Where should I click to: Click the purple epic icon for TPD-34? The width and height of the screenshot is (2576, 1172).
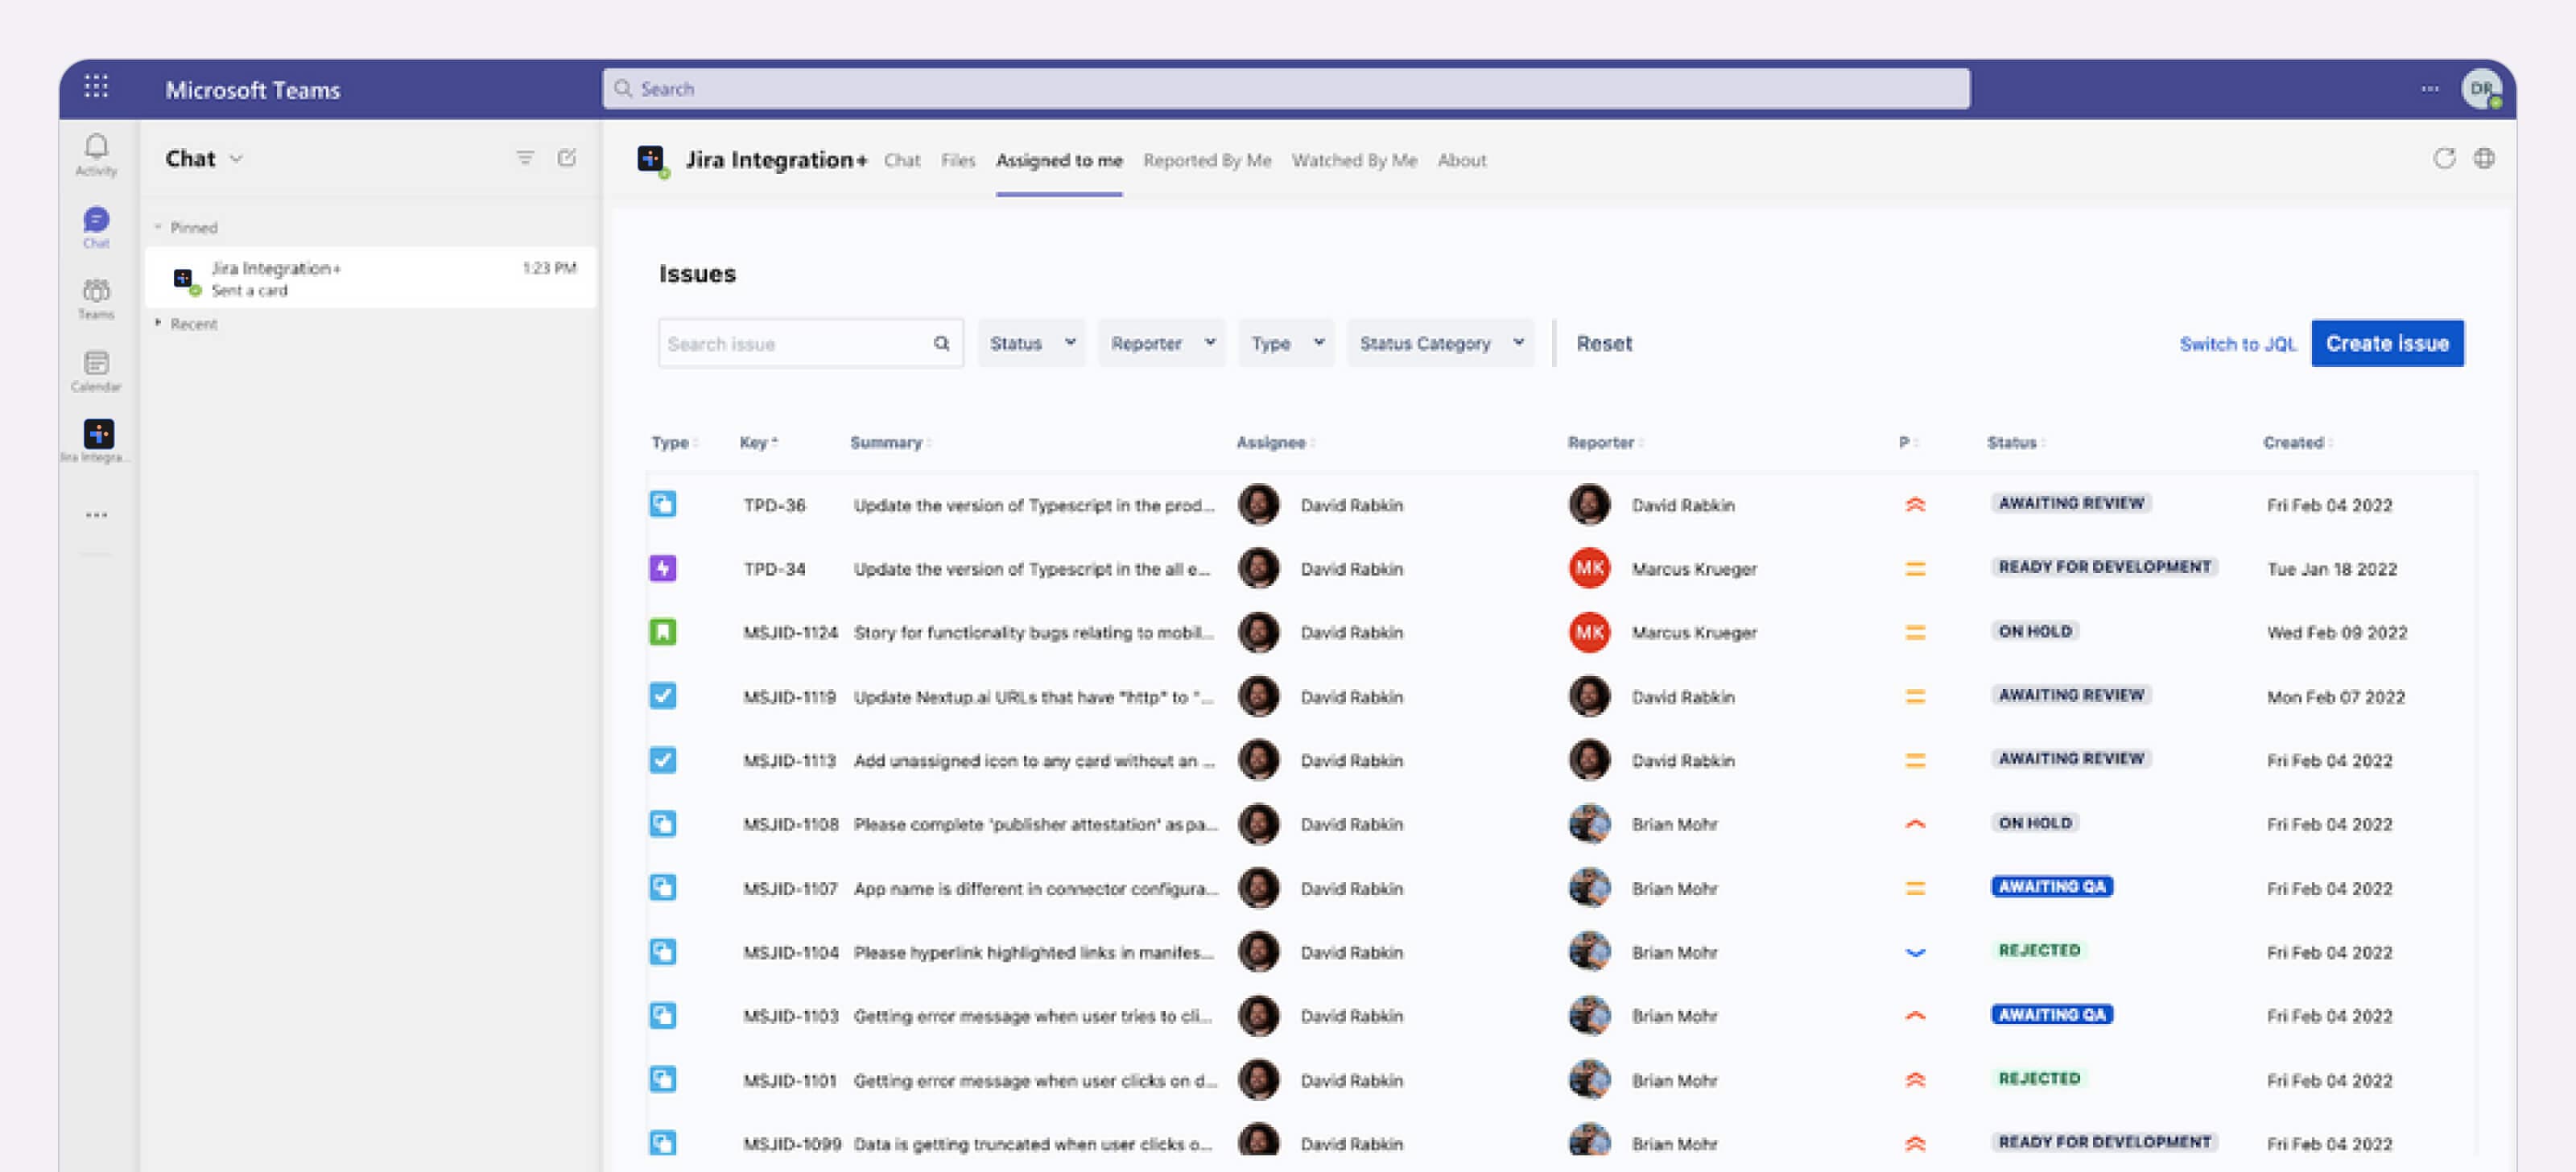point(663,568)
